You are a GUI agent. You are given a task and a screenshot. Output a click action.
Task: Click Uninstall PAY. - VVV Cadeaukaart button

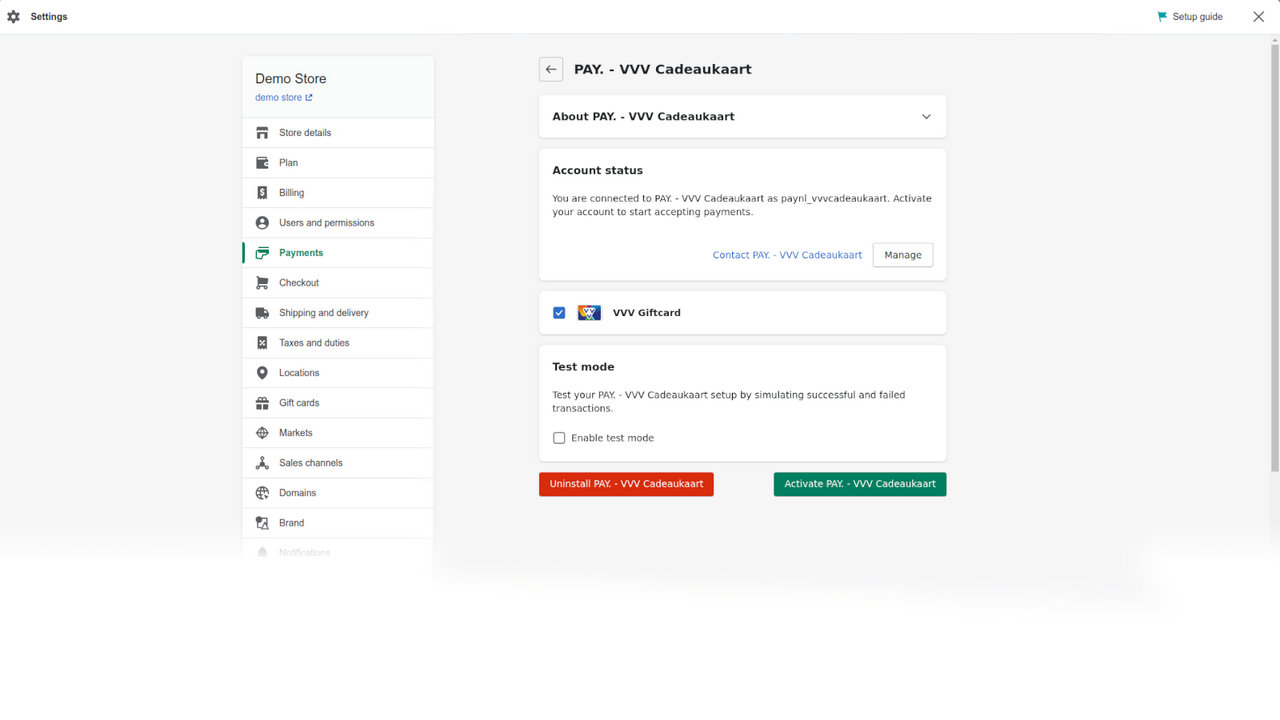[626, 484]
